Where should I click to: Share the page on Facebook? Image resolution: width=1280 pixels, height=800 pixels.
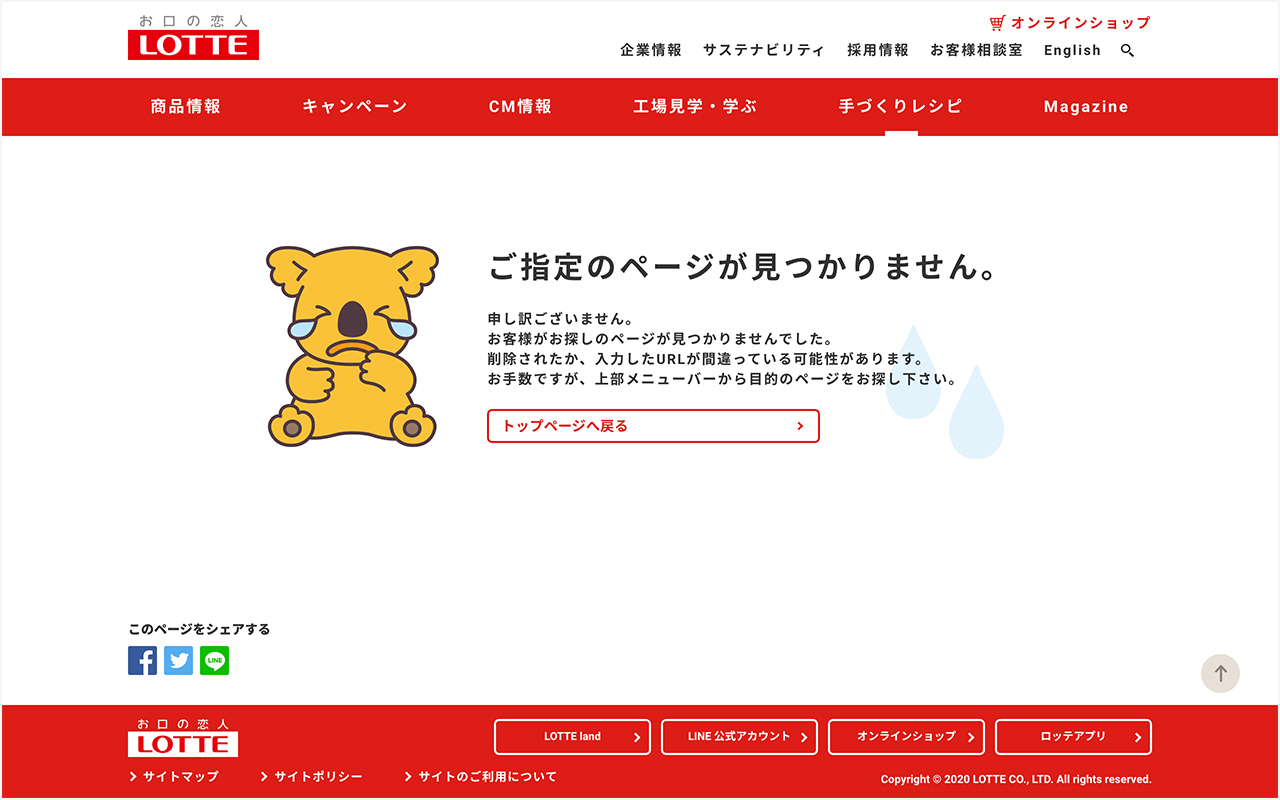coord(142,660)
